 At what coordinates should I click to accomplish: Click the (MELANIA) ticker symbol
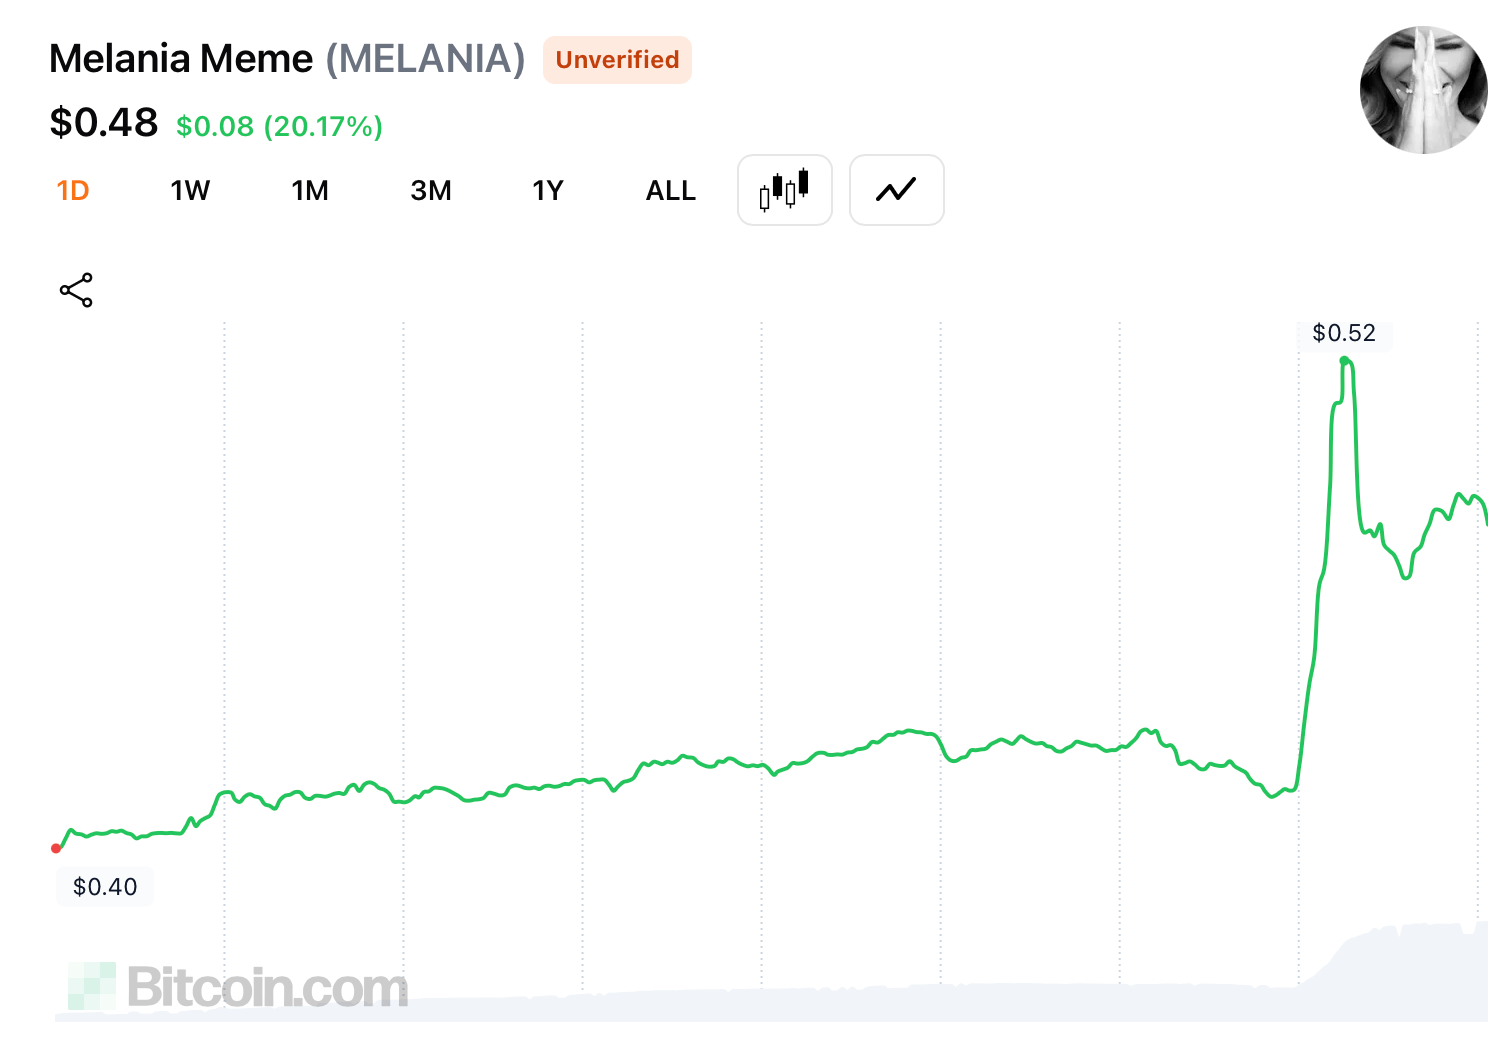pyautogui.click(x=425, y=59)
